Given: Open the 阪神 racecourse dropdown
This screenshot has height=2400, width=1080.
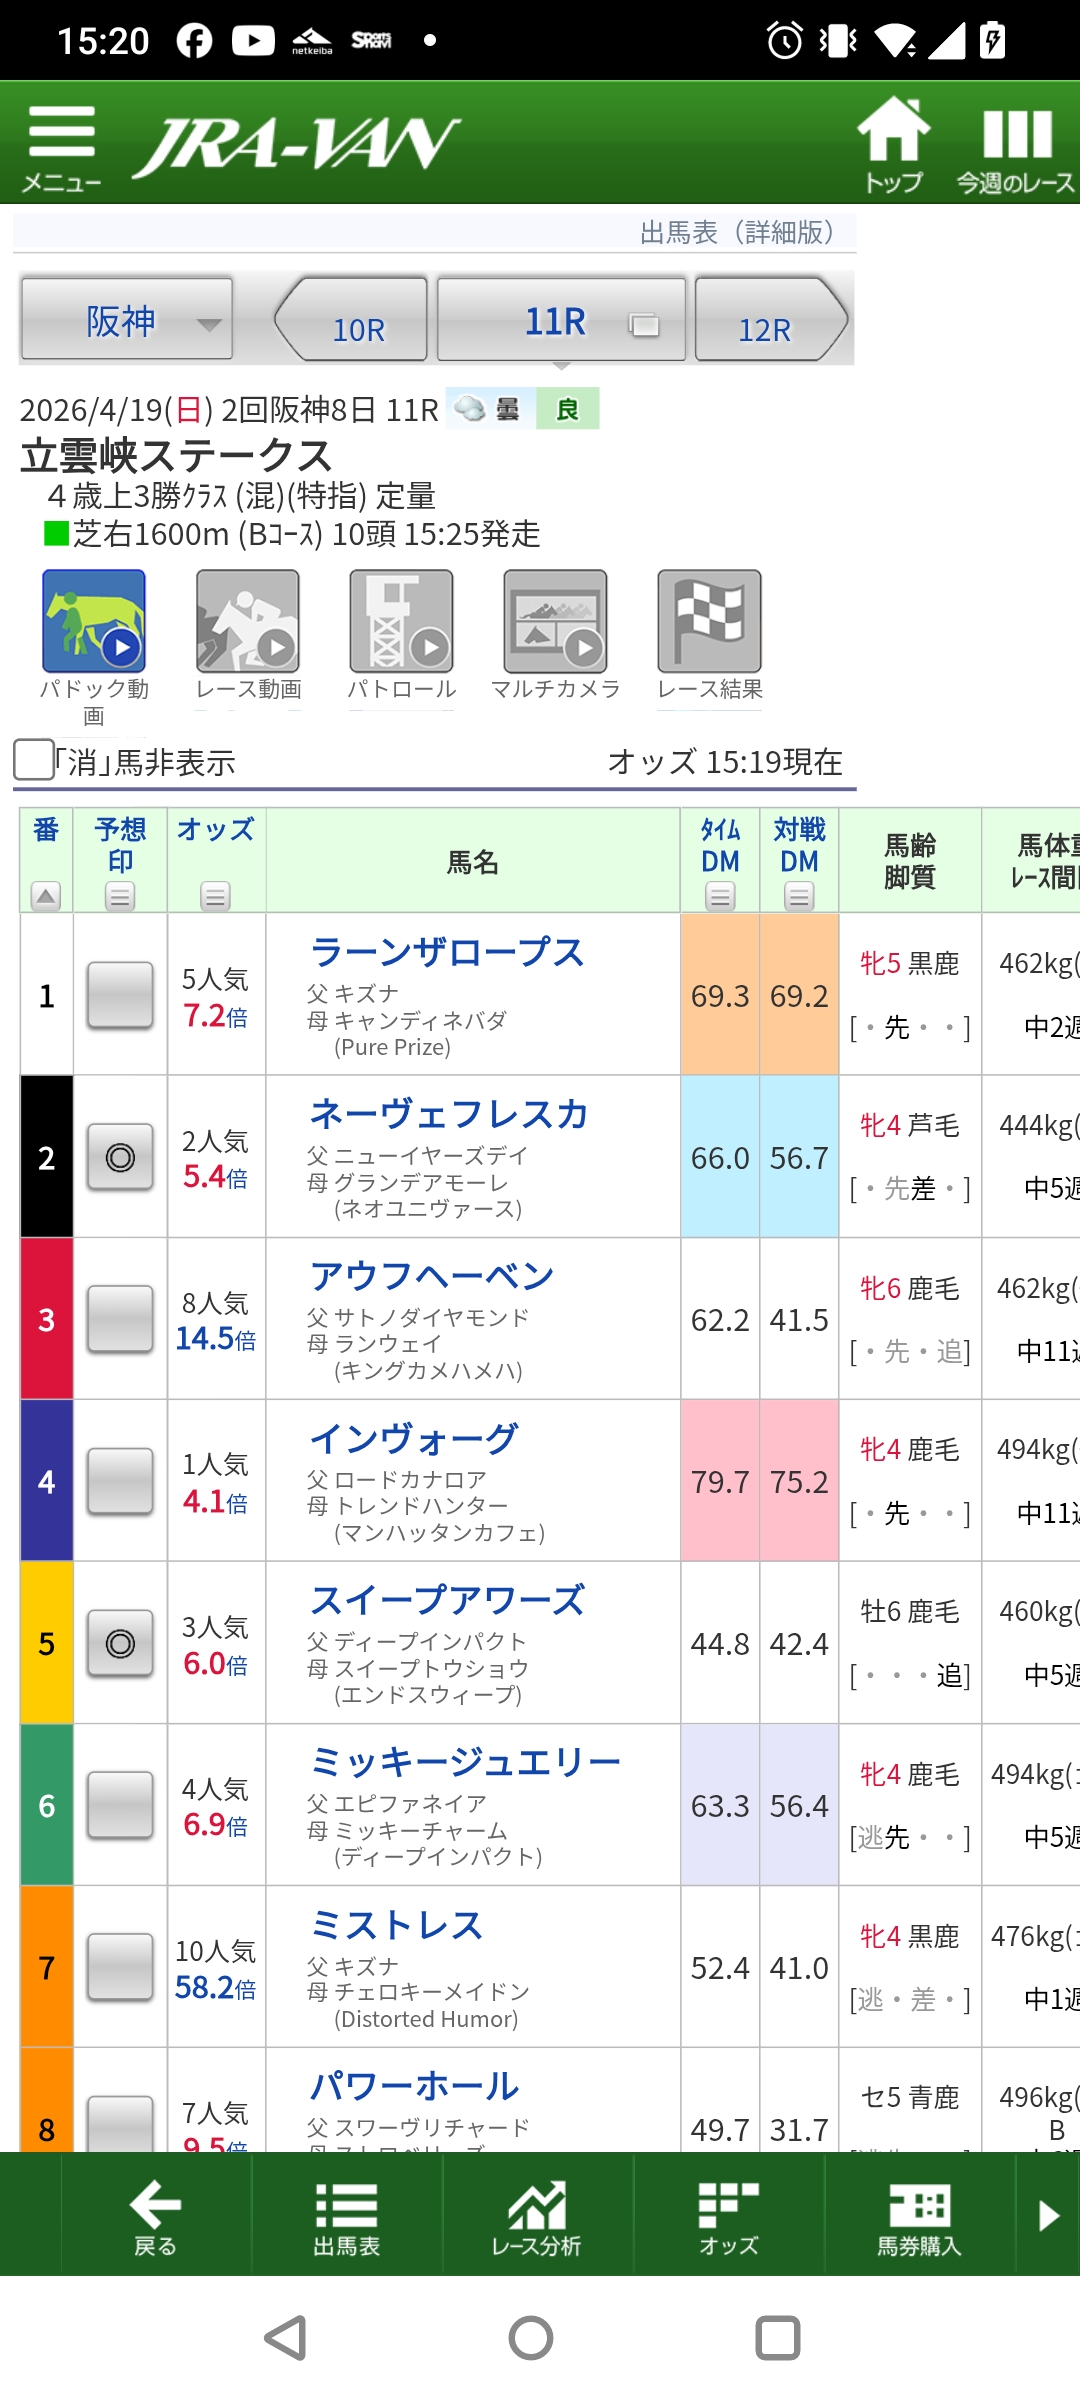Looking at the screenshot, I should tap(127, 321).
